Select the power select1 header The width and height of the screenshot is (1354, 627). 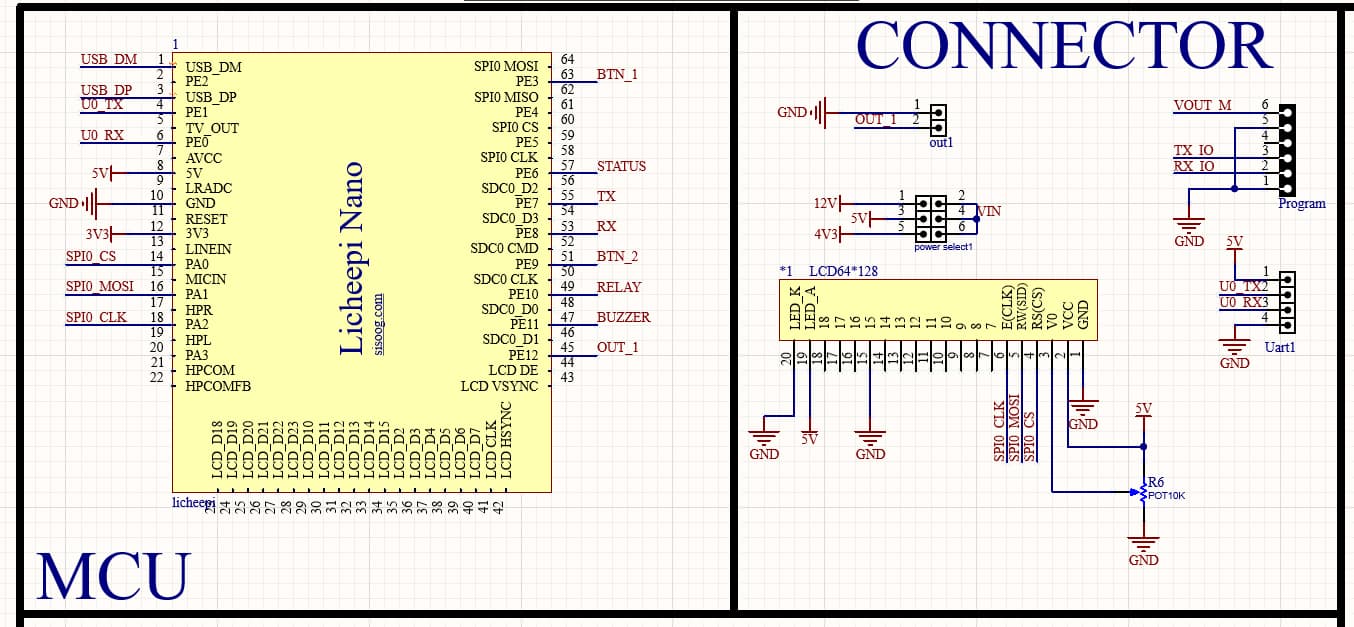pyautogui.click(x=931, y=217)
